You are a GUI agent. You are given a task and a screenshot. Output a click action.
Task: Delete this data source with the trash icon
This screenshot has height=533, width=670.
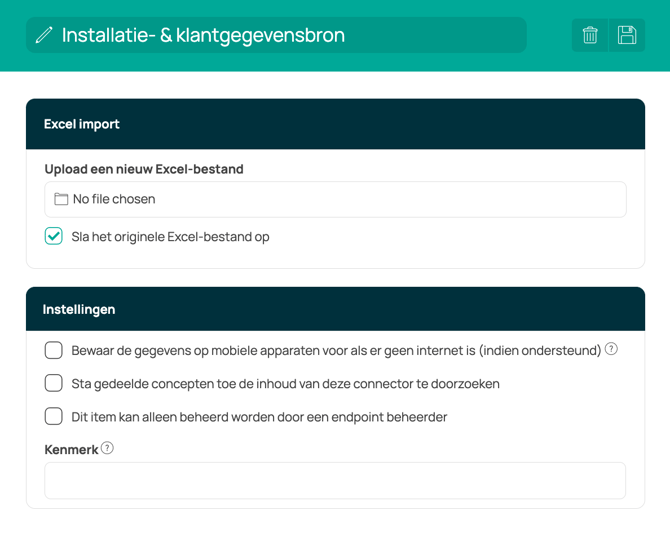click(590, 35)
